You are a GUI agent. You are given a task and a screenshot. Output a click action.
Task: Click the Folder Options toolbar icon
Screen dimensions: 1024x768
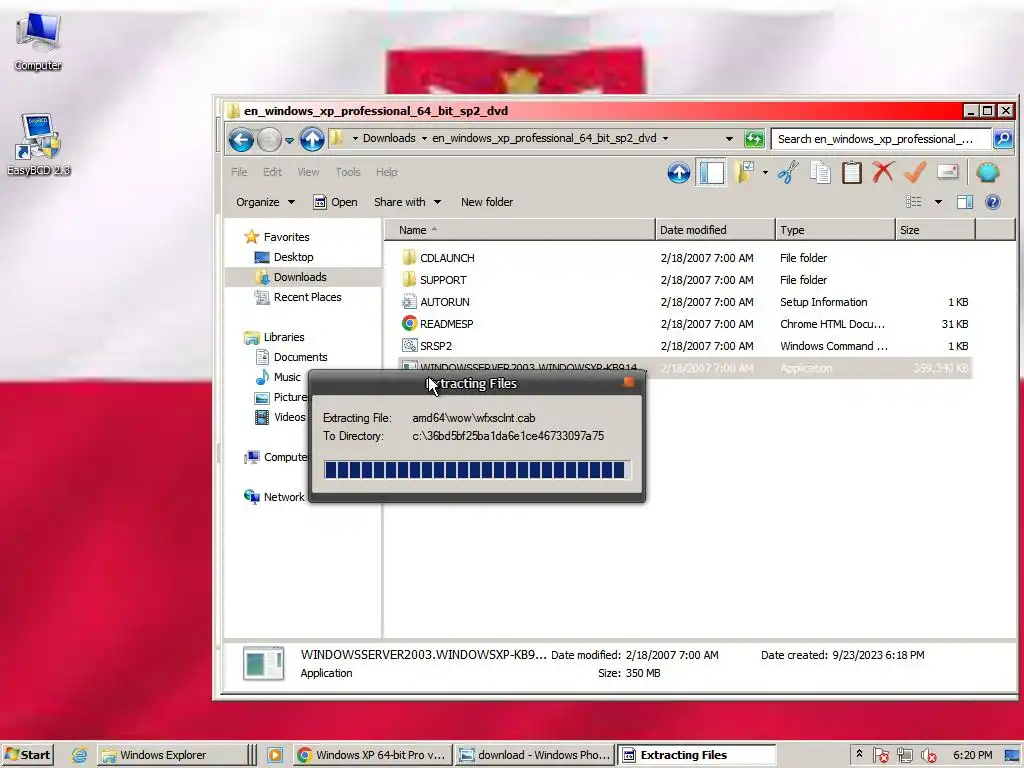744,172
